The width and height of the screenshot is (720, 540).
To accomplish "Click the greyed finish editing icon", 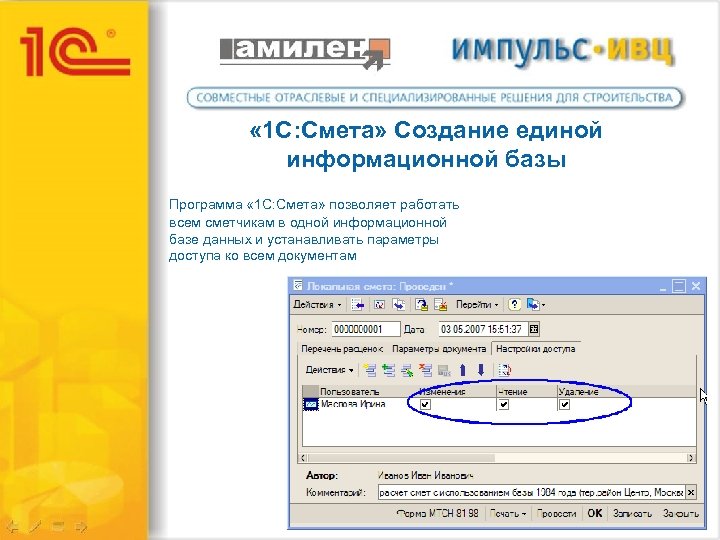I will (444, 370).
